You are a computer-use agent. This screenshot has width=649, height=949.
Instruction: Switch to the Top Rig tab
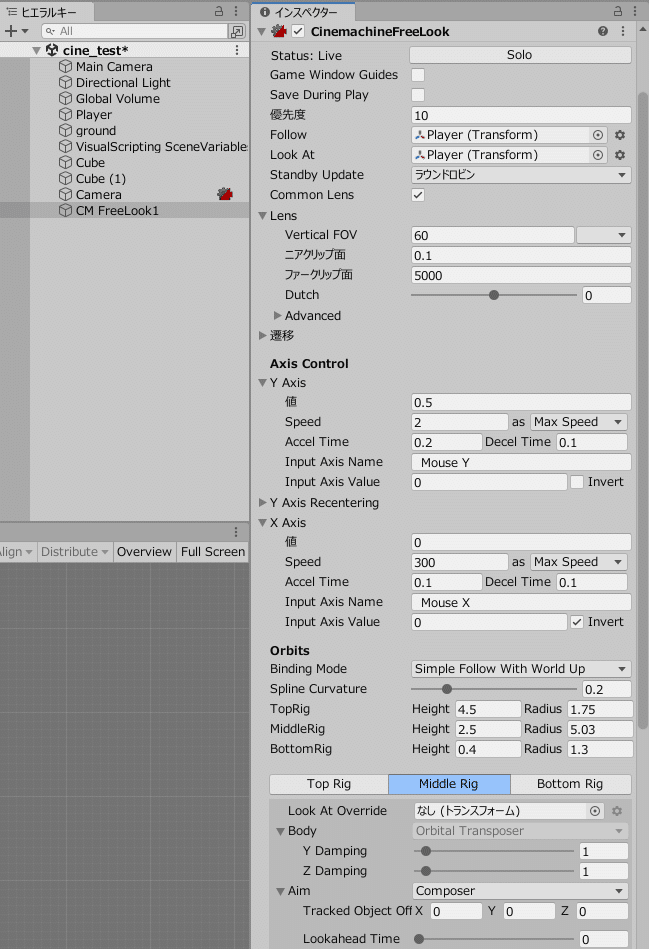click(329, 784)
